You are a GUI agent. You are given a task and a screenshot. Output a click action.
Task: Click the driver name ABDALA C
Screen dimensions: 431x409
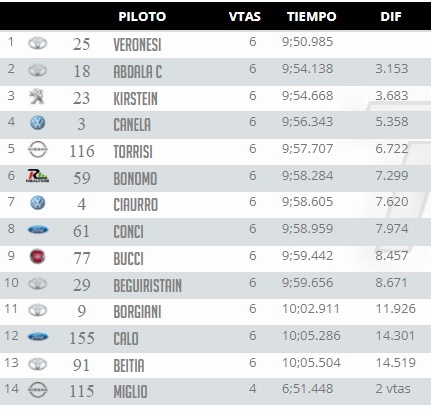click(x=138, y=72)
